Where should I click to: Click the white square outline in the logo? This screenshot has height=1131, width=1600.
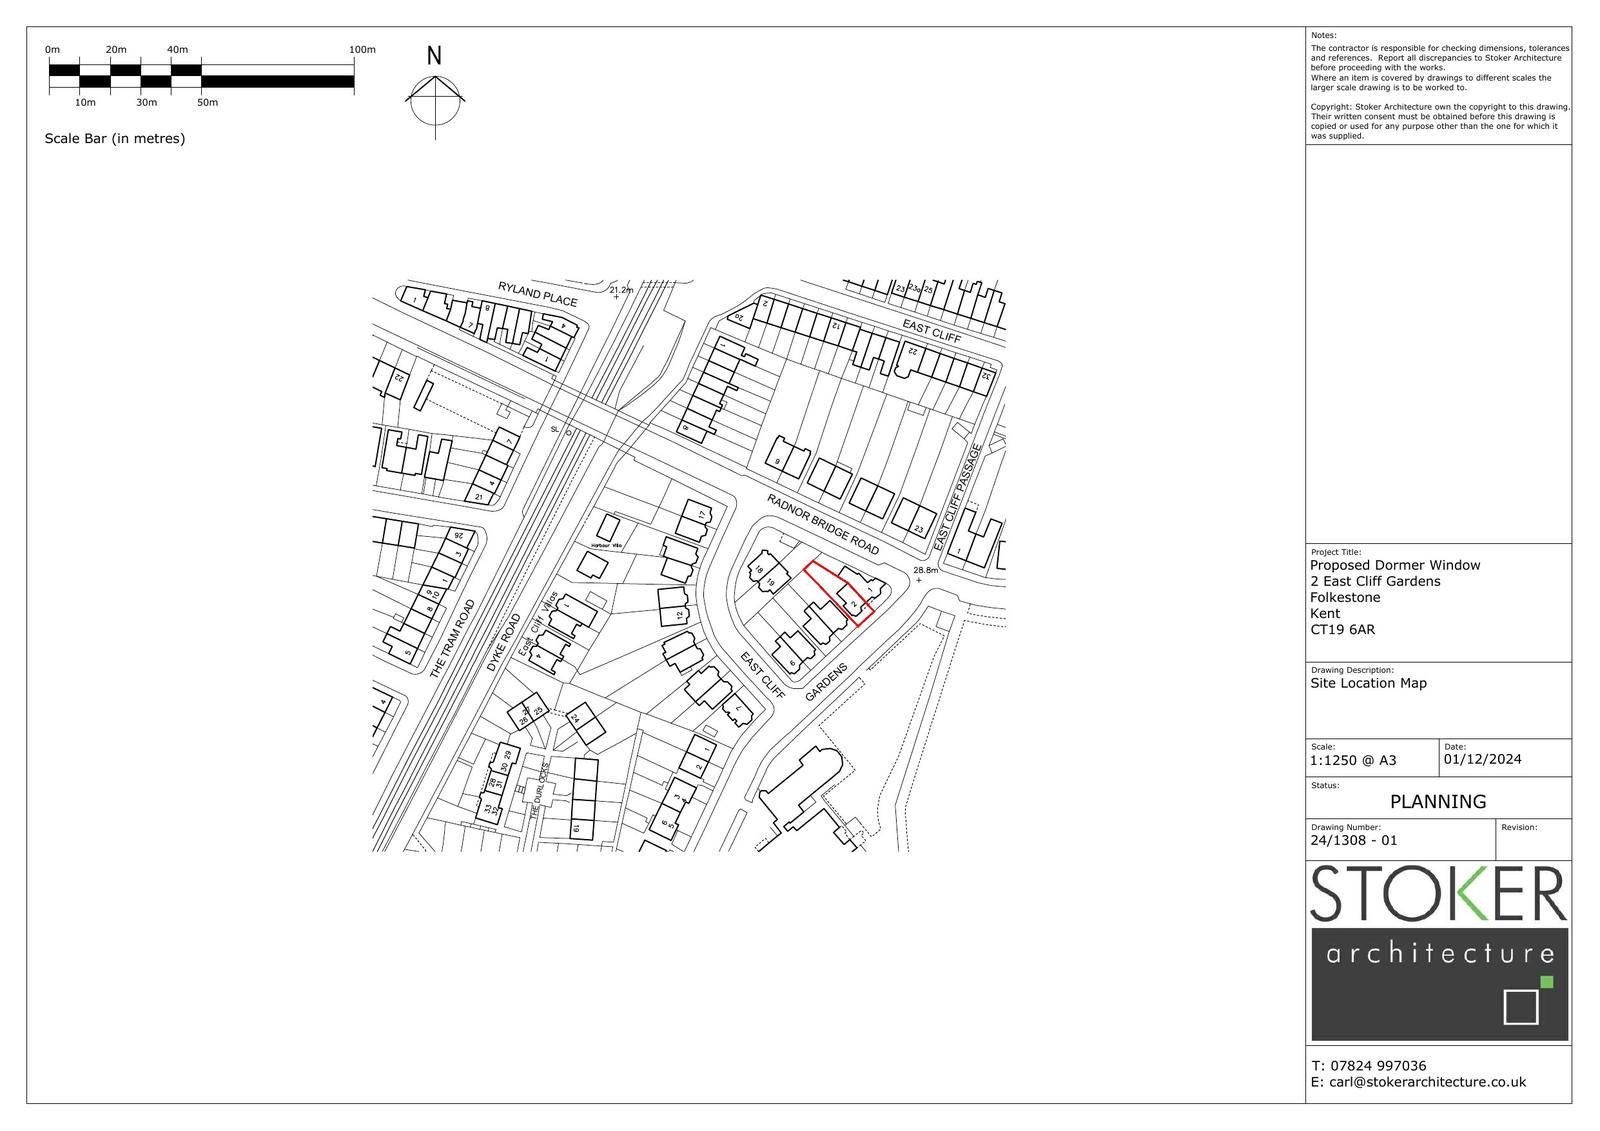pyautogui.click(x=1521, y=1007)
